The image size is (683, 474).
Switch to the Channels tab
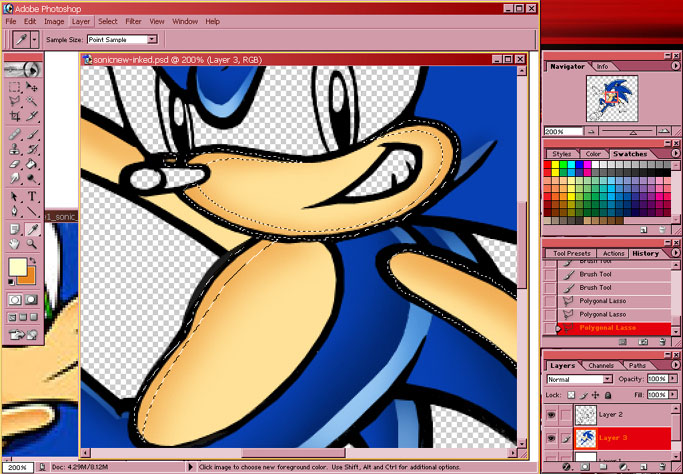click(601, 366)
